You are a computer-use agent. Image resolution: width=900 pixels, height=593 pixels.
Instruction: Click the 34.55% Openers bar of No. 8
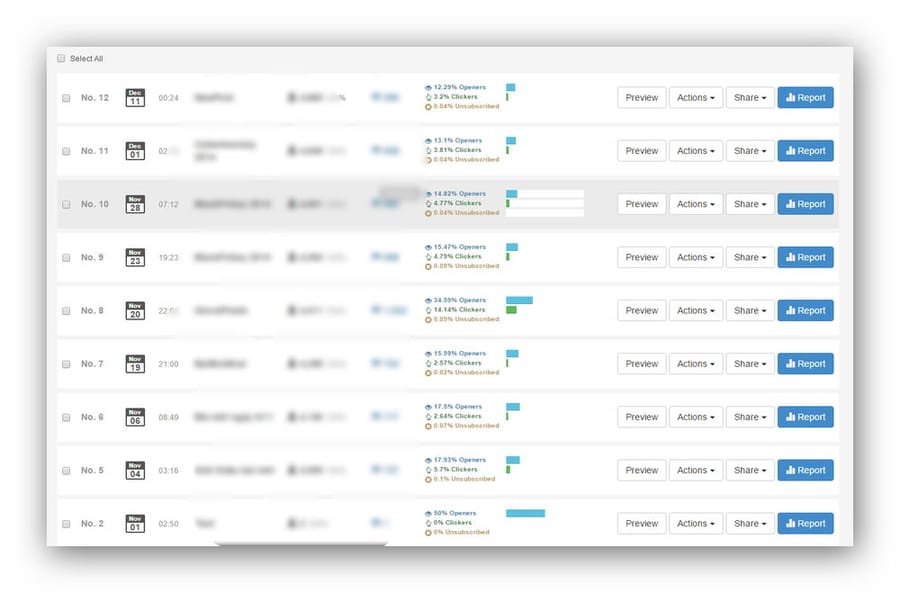pyautogui.click(x=519, y=300)
